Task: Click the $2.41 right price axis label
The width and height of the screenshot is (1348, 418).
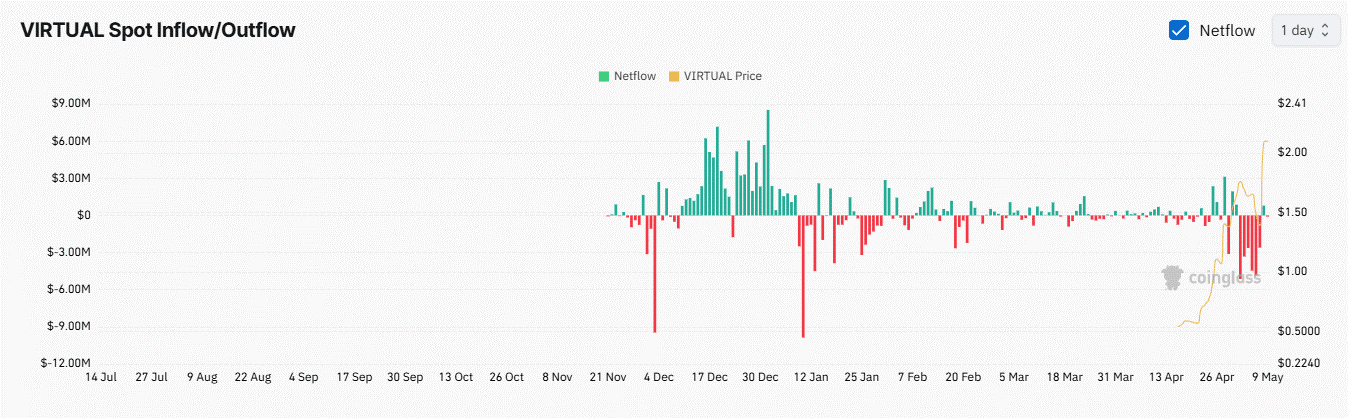Action: click(x=1291, y=103)
